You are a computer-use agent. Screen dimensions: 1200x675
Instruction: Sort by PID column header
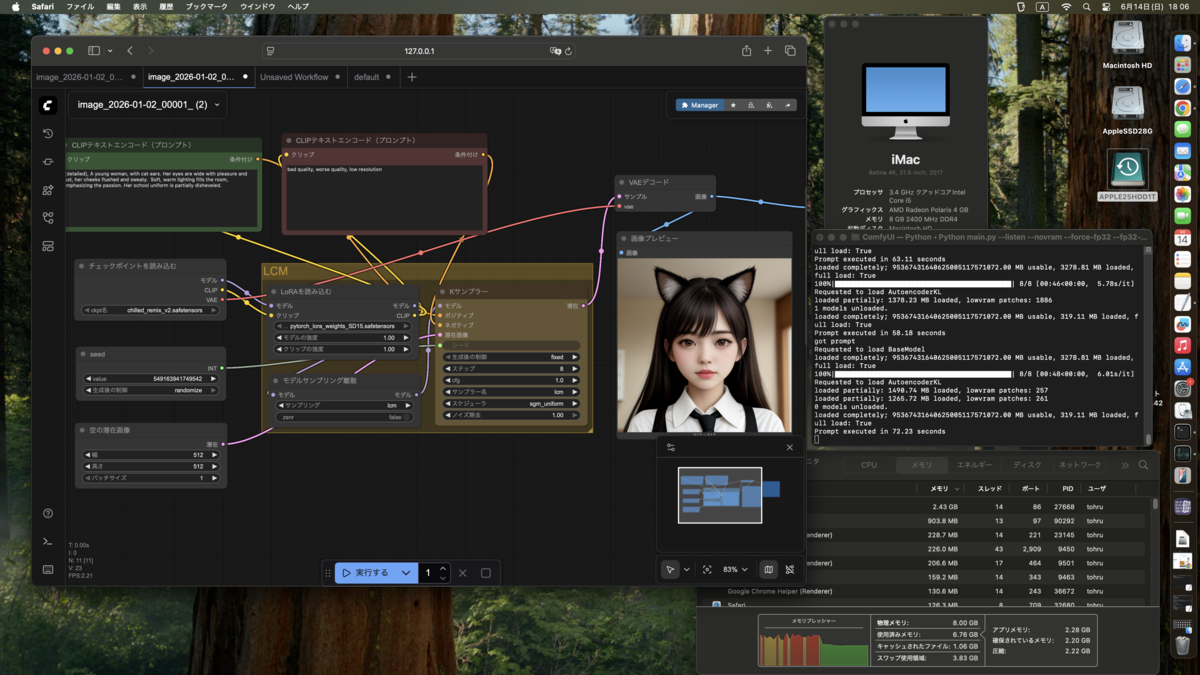click(1067, 489)
